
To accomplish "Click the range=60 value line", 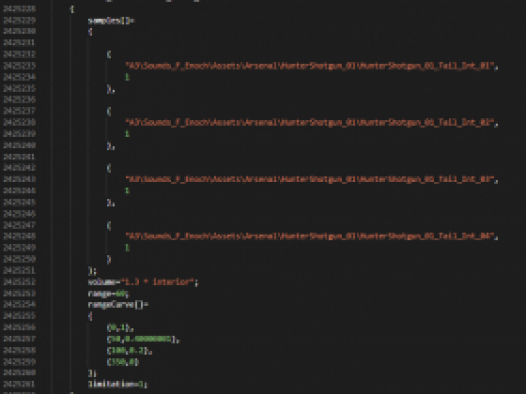I will click(x=108, y=293).
